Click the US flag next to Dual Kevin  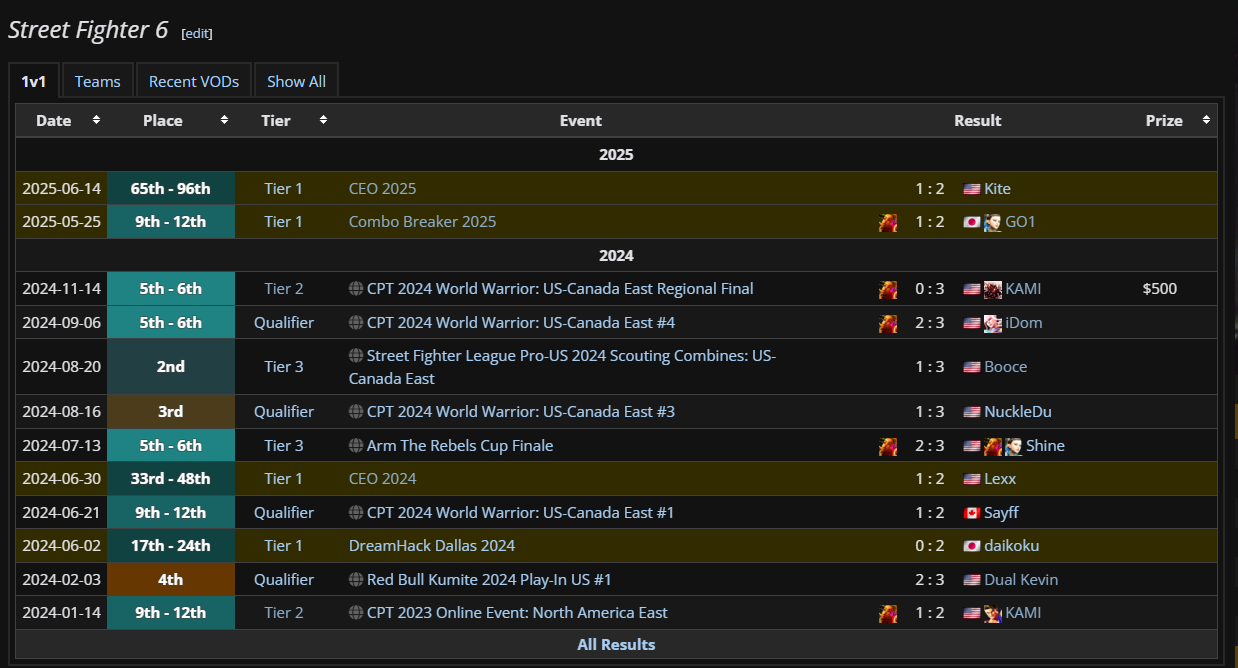tap(971, 580)
